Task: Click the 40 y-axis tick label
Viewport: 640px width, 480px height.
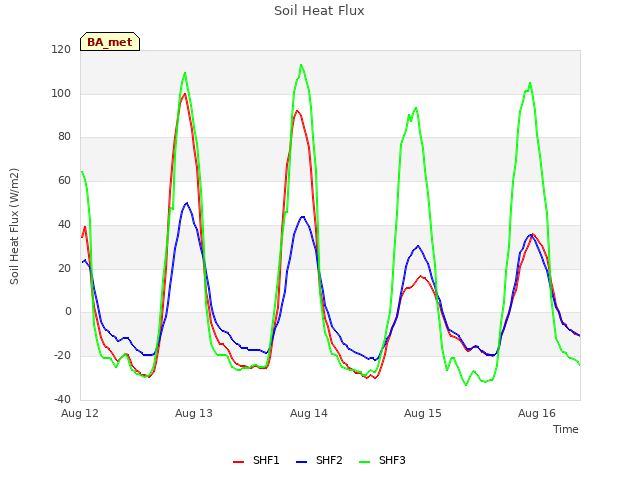Action: click(x=64, y=224)
